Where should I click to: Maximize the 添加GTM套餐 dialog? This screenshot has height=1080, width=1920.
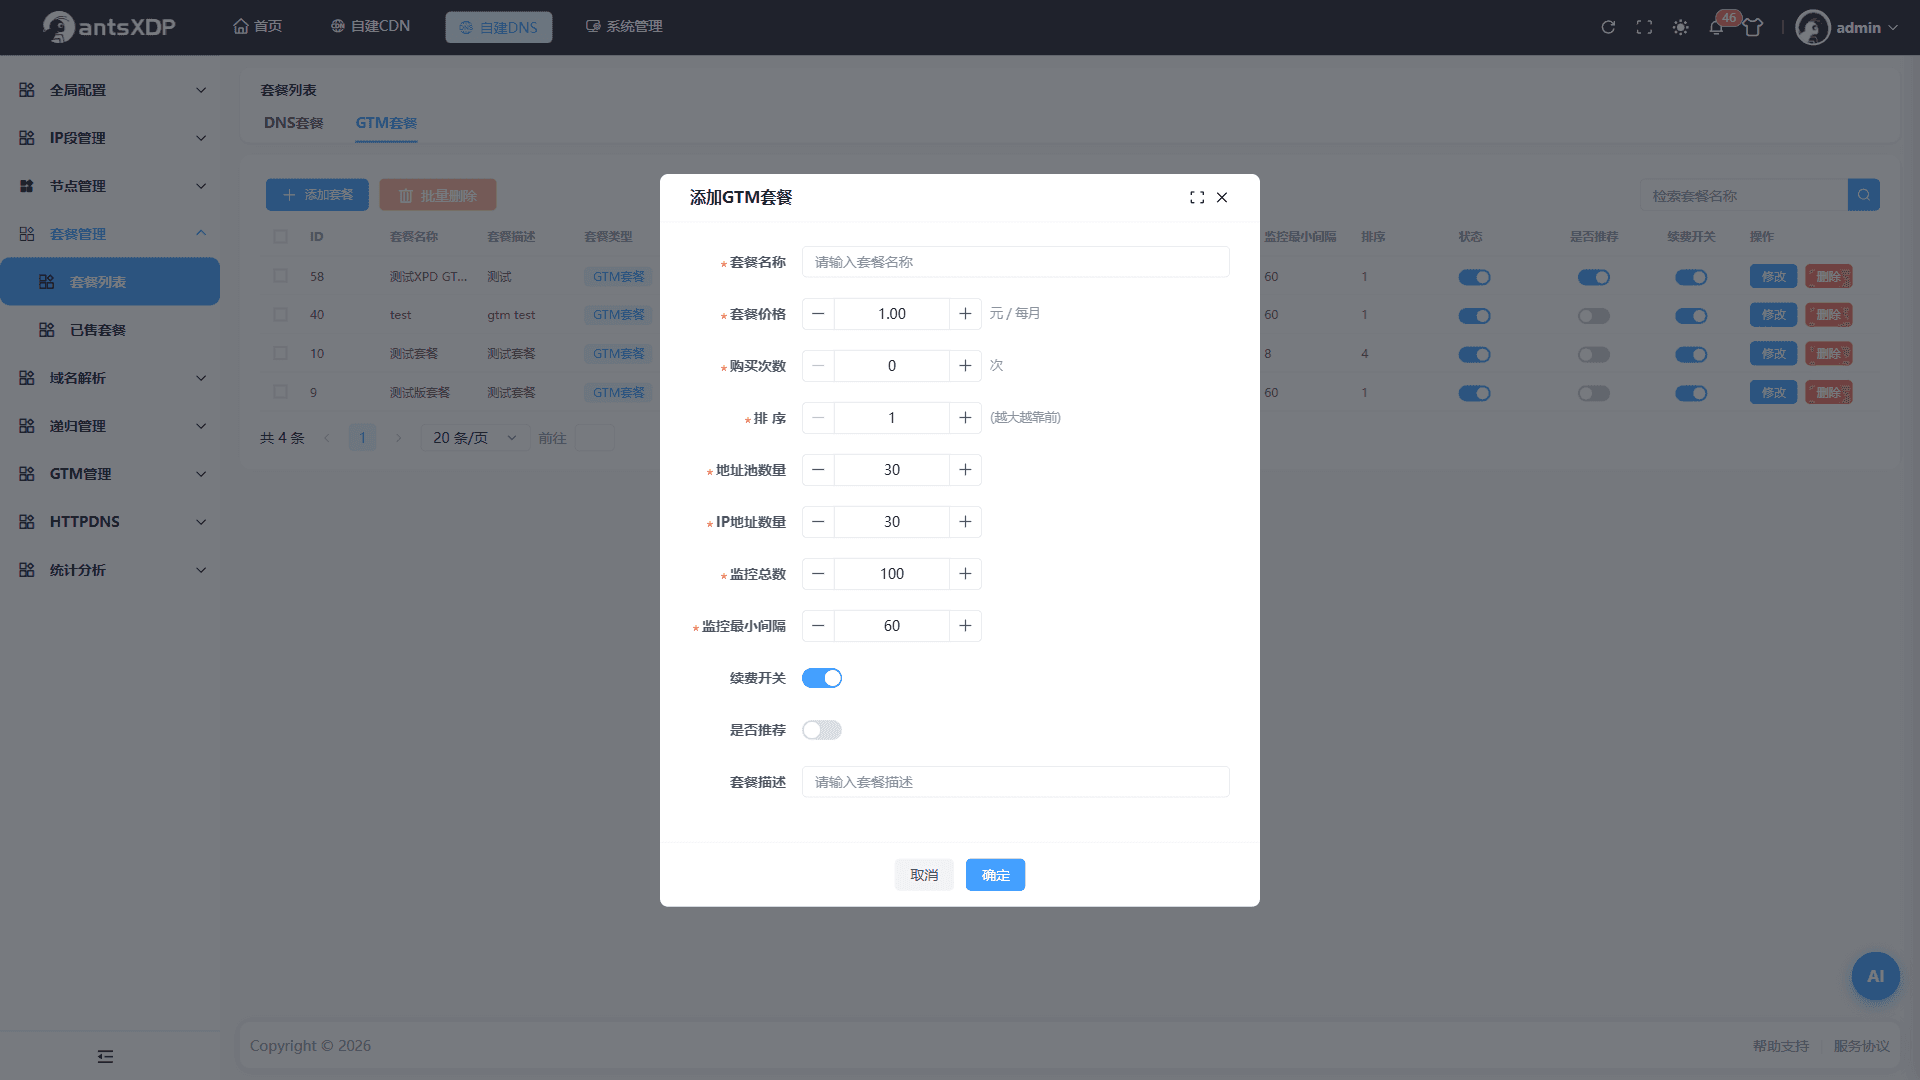pyautogui.click(x=1197, y=197)
